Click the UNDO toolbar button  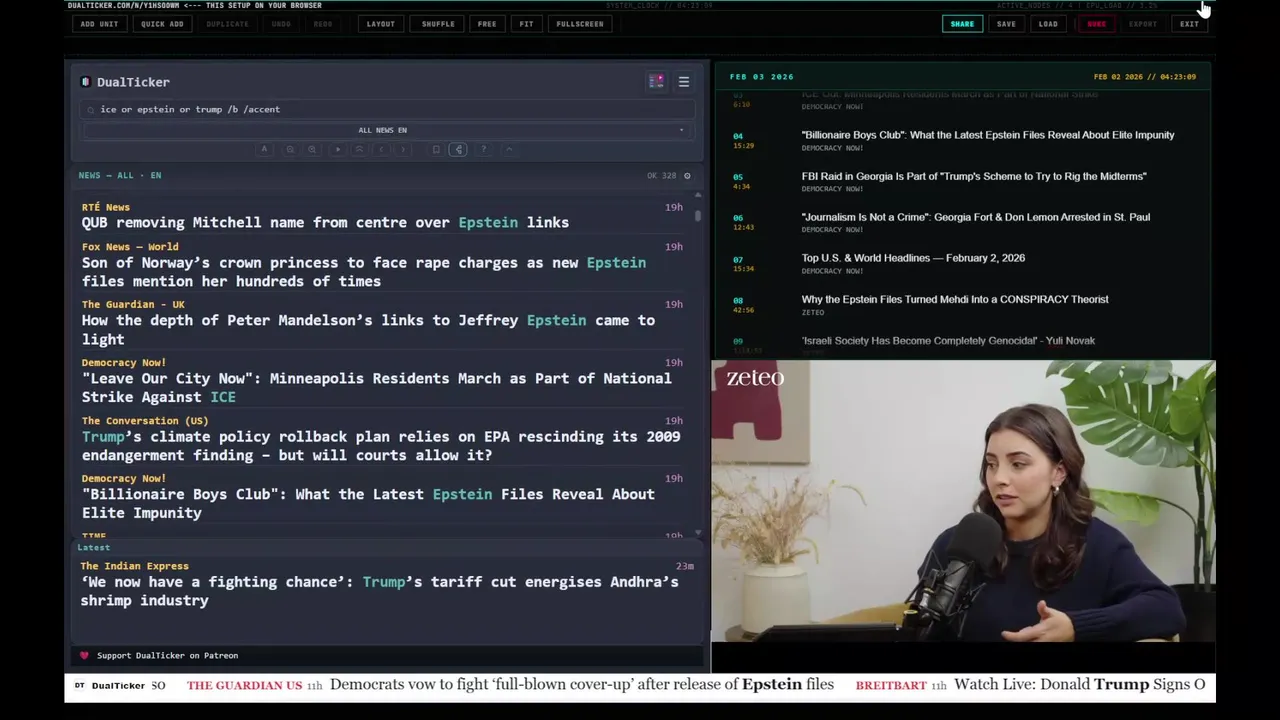click(281, 24)
